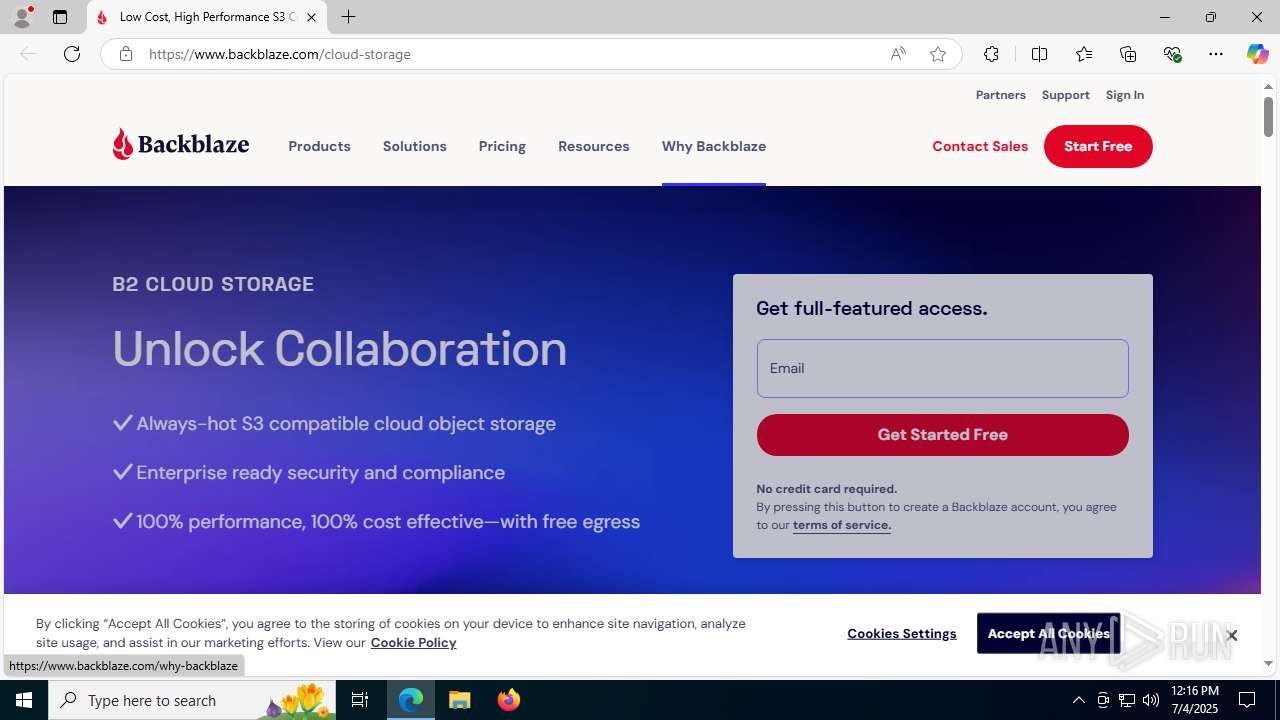Open the Products menu
Image resolution: width=1280 pixels, height=720 pixels.
319,146
